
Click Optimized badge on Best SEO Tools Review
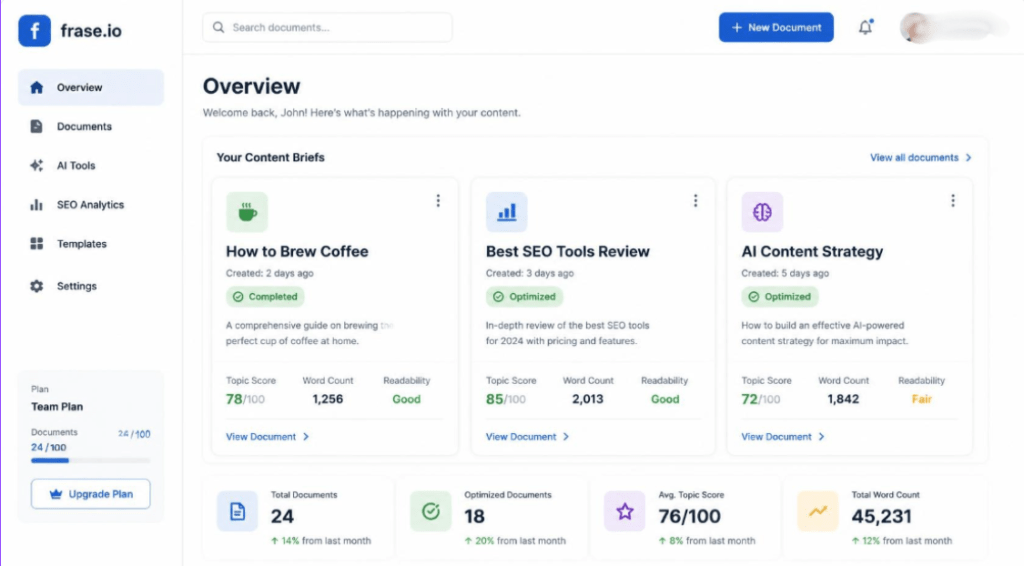click(524, 297)
